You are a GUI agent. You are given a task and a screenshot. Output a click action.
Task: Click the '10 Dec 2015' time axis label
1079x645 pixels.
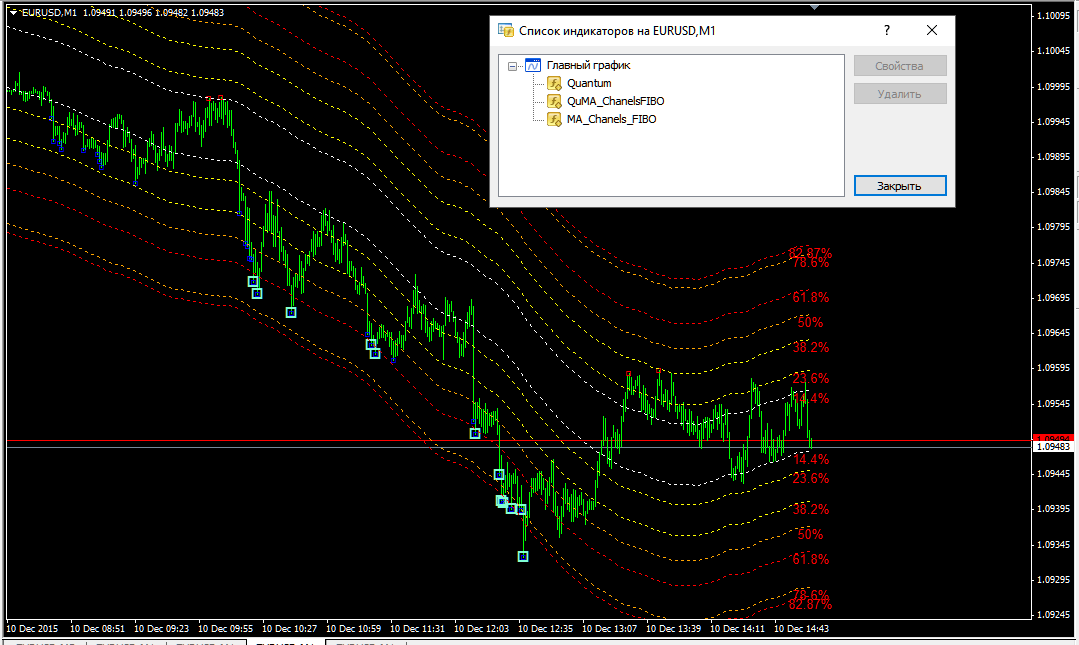point(32,628)
